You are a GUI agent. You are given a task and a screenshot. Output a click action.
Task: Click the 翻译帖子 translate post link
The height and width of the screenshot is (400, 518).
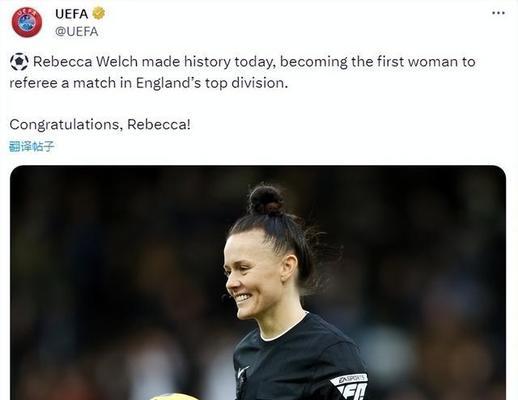[31, 146]
